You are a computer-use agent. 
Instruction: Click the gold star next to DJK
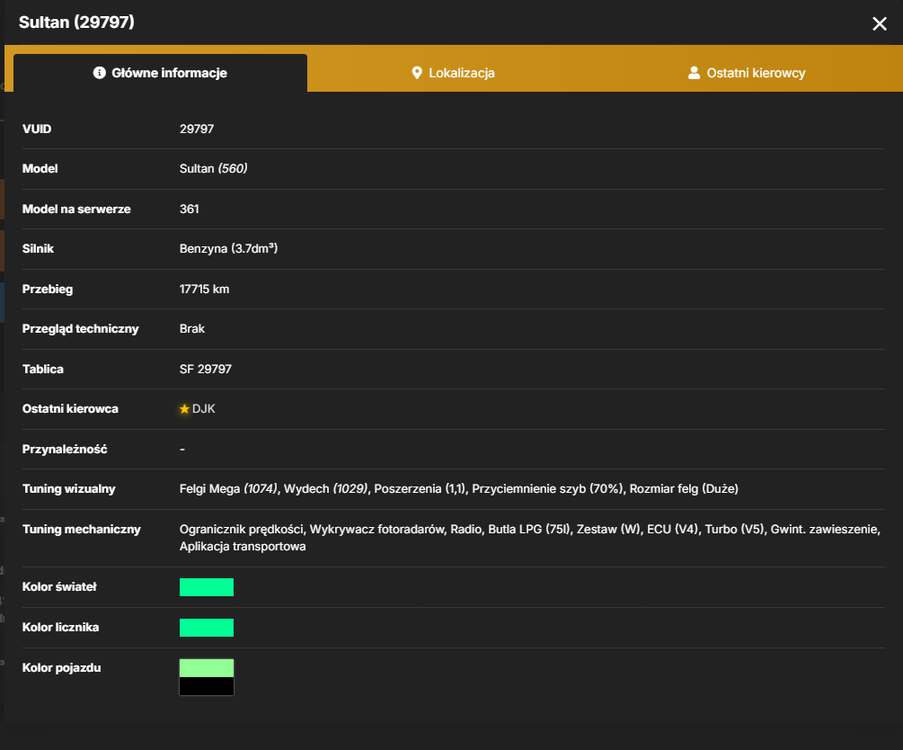(x=184, y=409)
